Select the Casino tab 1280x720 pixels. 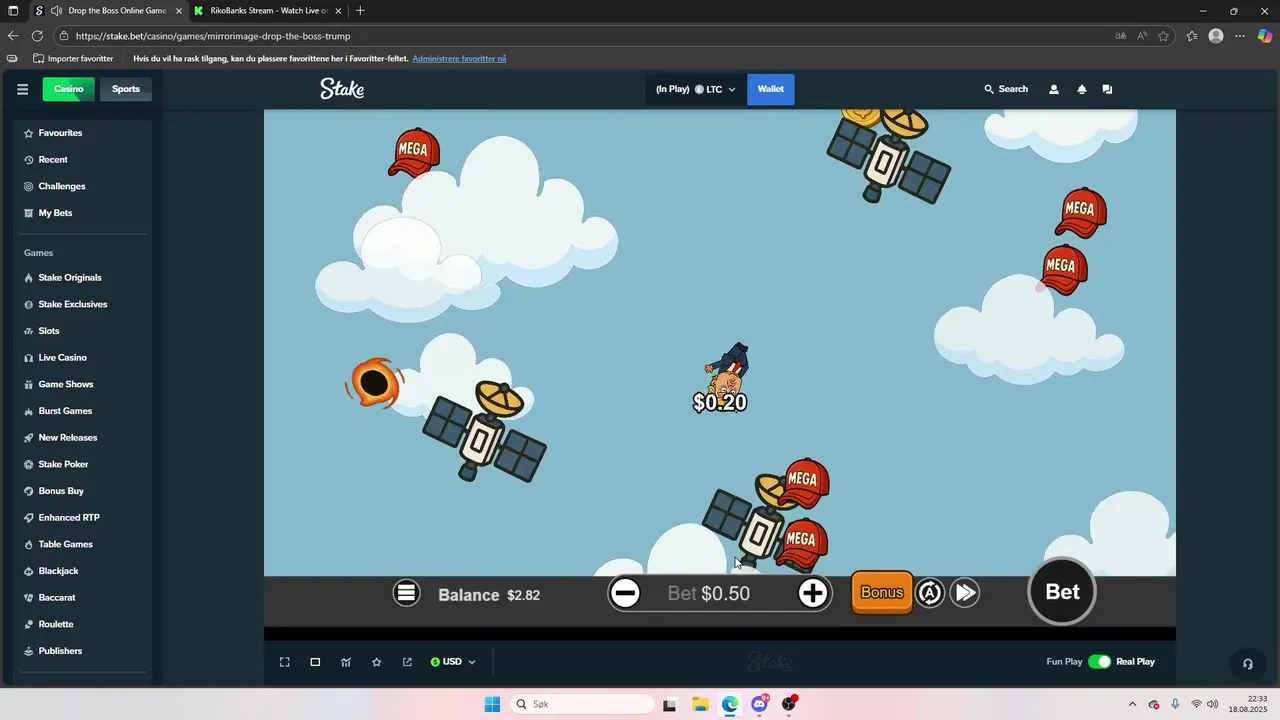(x=69, y=89)
